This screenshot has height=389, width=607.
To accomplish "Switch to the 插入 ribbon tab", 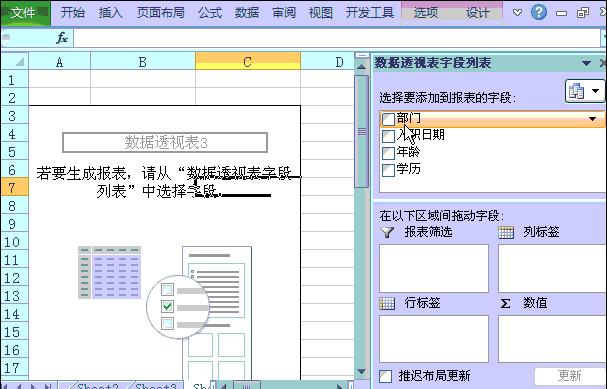I will 111,13.
